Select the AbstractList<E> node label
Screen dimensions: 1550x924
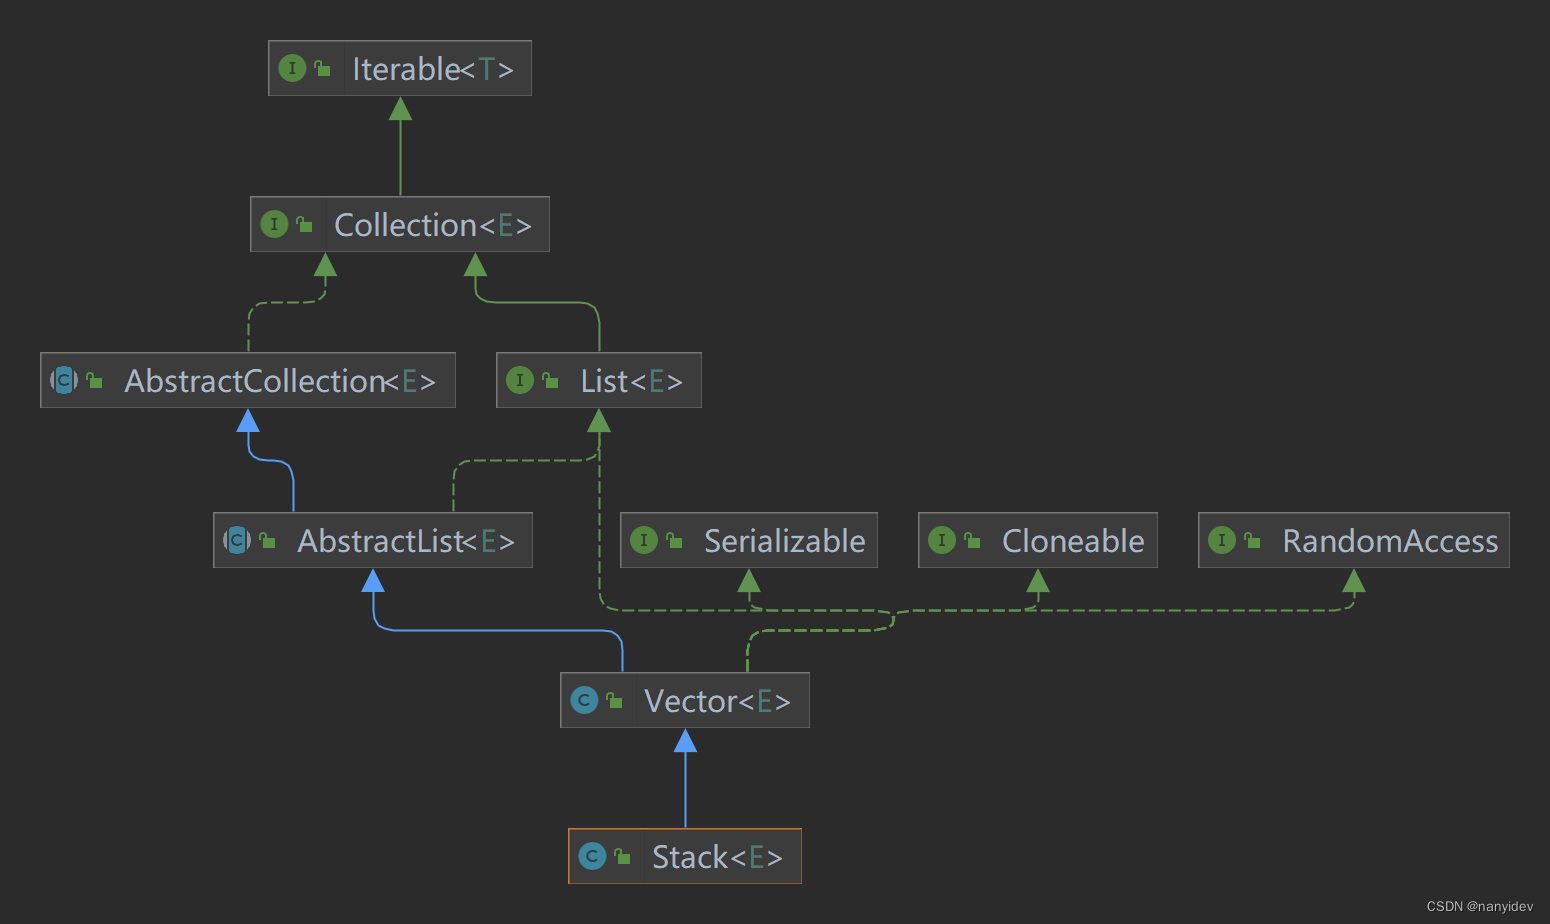pos(406,541)
